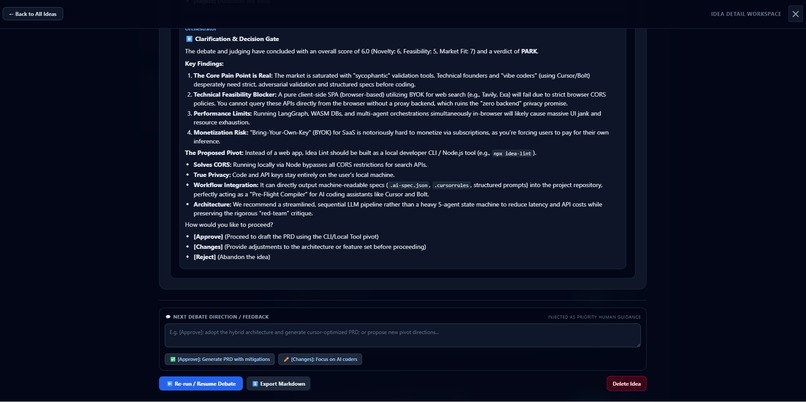Click the 'Solves CORS:' bullet
Viewport: 806px width, 402px height.
[212, 165]
